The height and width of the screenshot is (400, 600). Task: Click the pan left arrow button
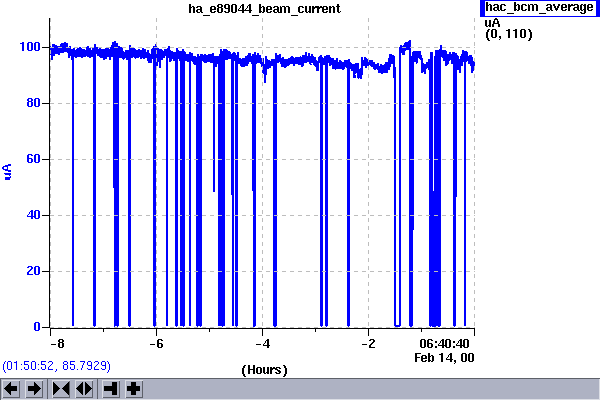click(x=12, y=388)
